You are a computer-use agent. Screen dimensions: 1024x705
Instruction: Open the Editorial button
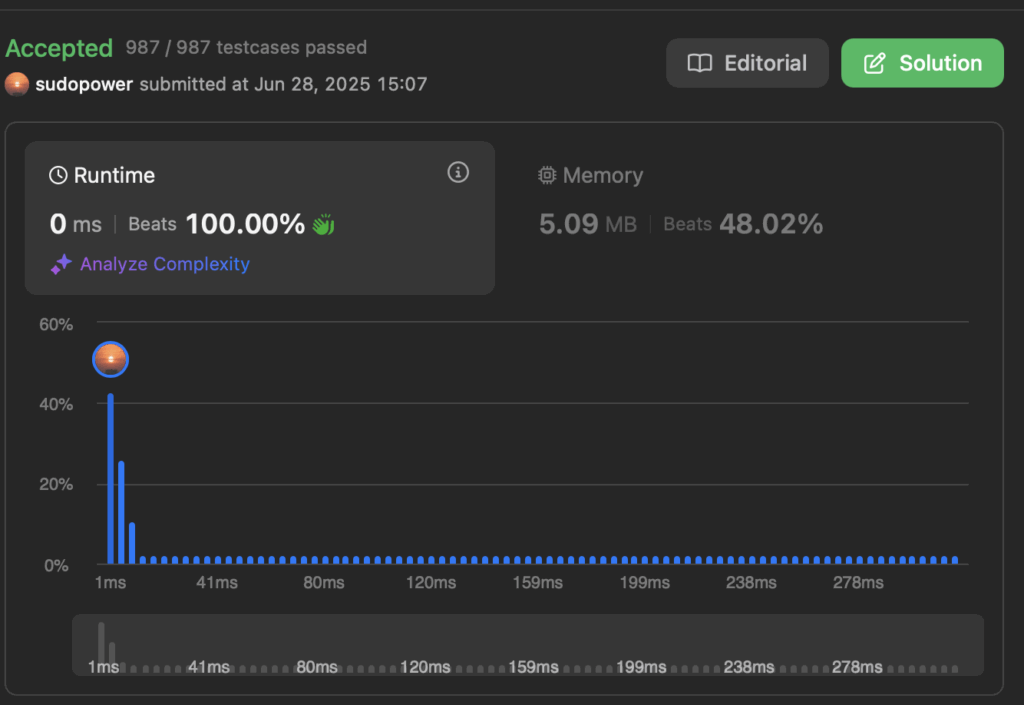point(747,63)
